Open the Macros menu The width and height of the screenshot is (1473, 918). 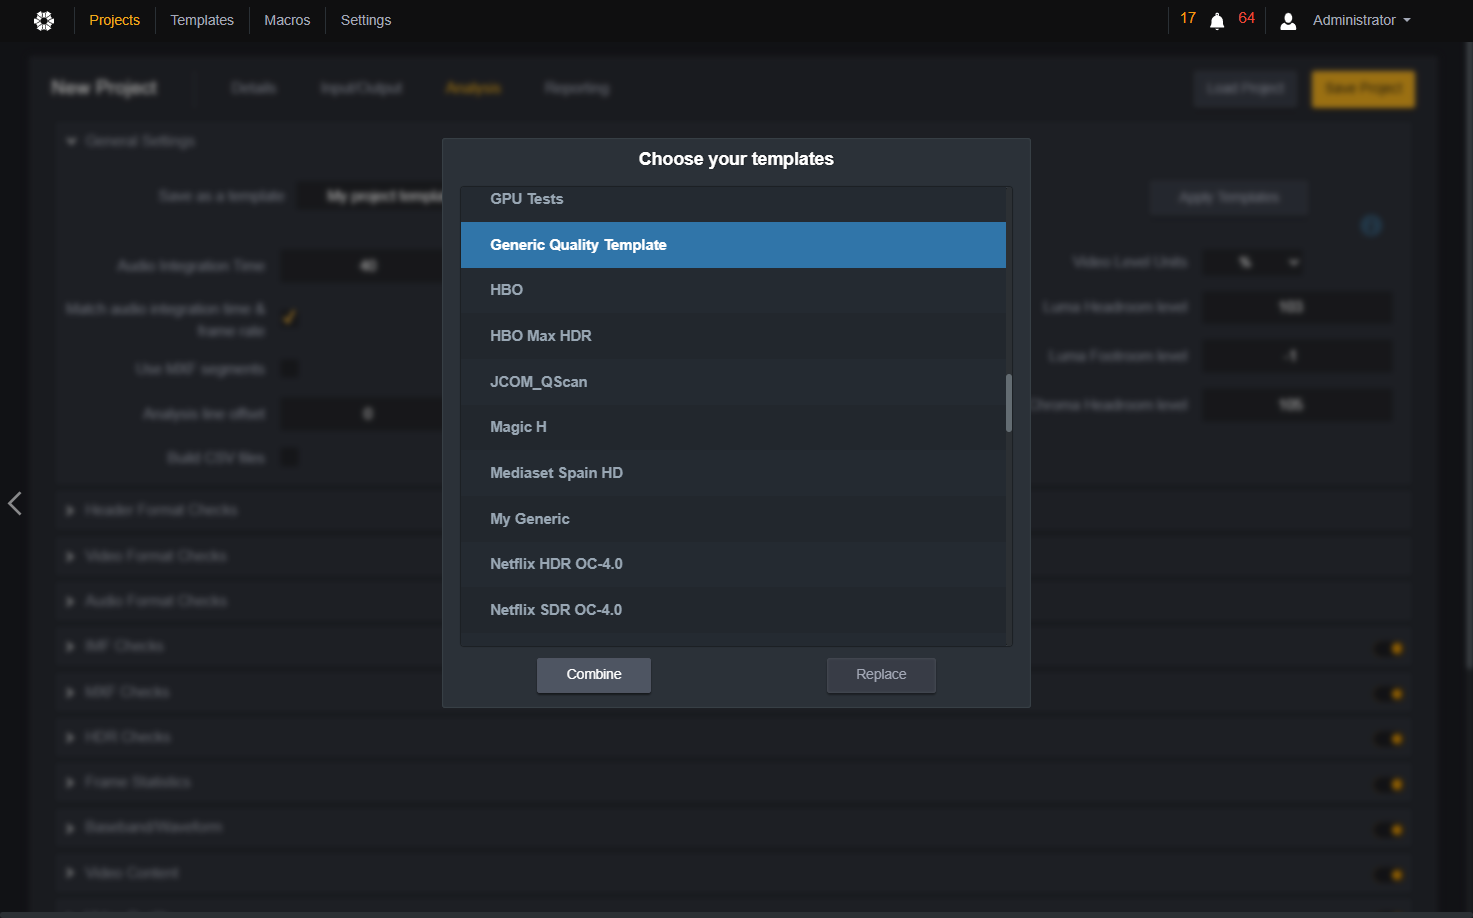pos(287,20)
